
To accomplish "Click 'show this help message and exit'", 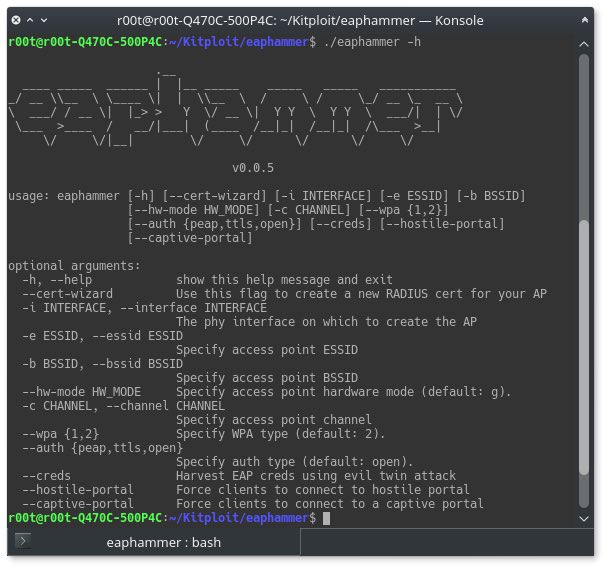I will pyautogui.click(x=284, y=279).
